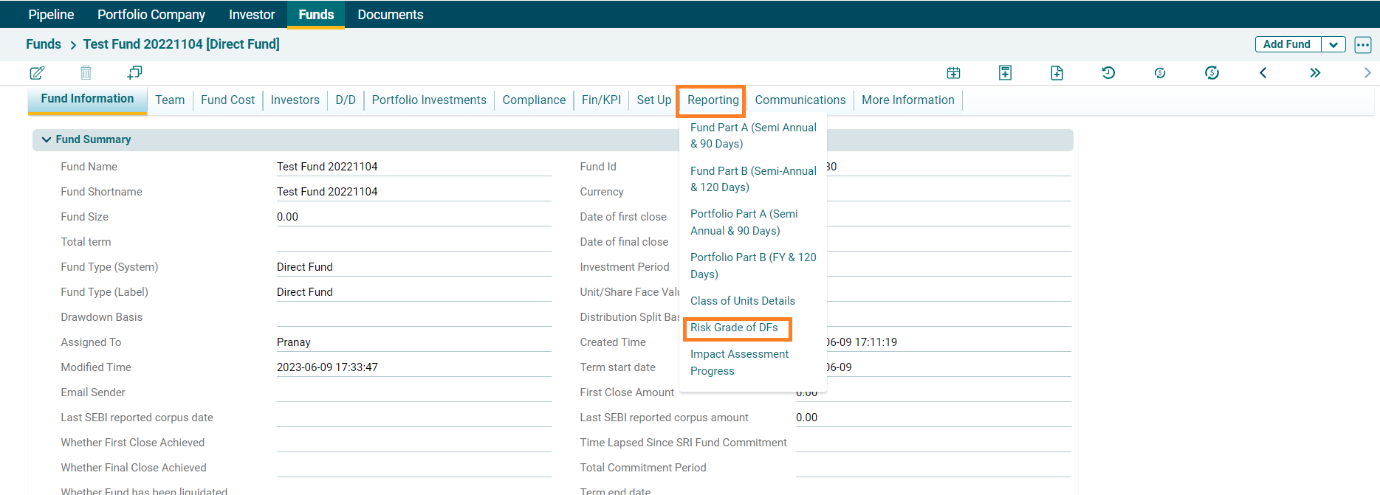This screenshot has width=1380, height=495.
Task: Click the calendar add event icon
Action: [x=954, y=73]
